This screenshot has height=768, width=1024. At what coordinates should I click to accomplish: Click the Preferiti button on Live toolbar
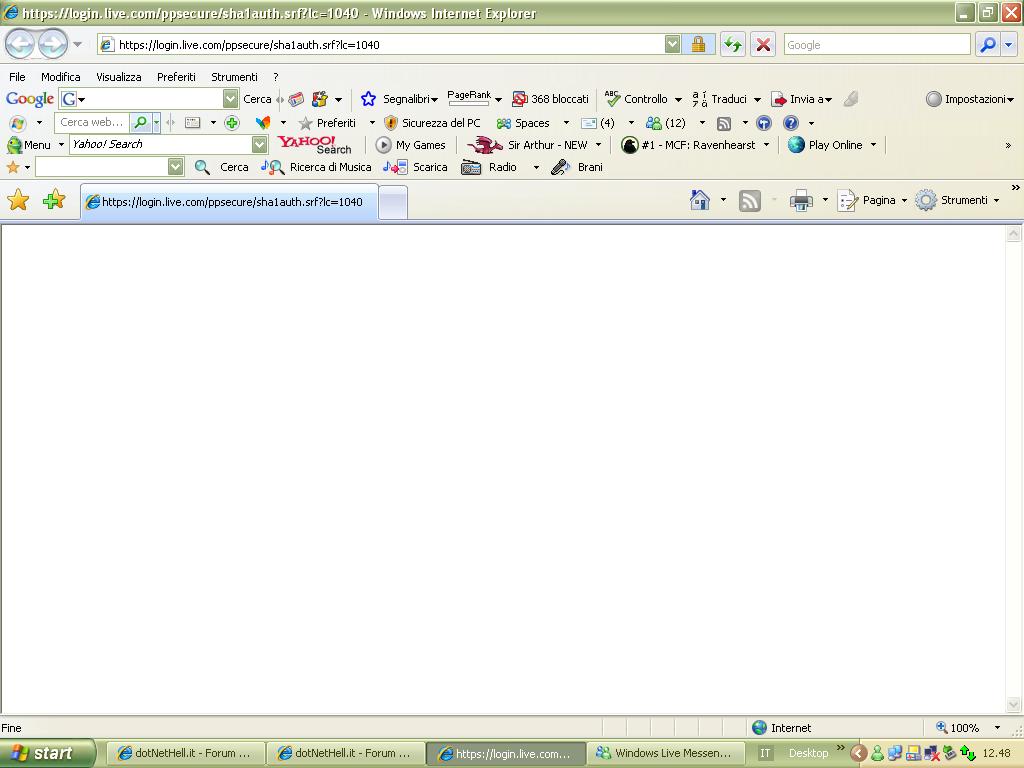(x=327, y=123)
